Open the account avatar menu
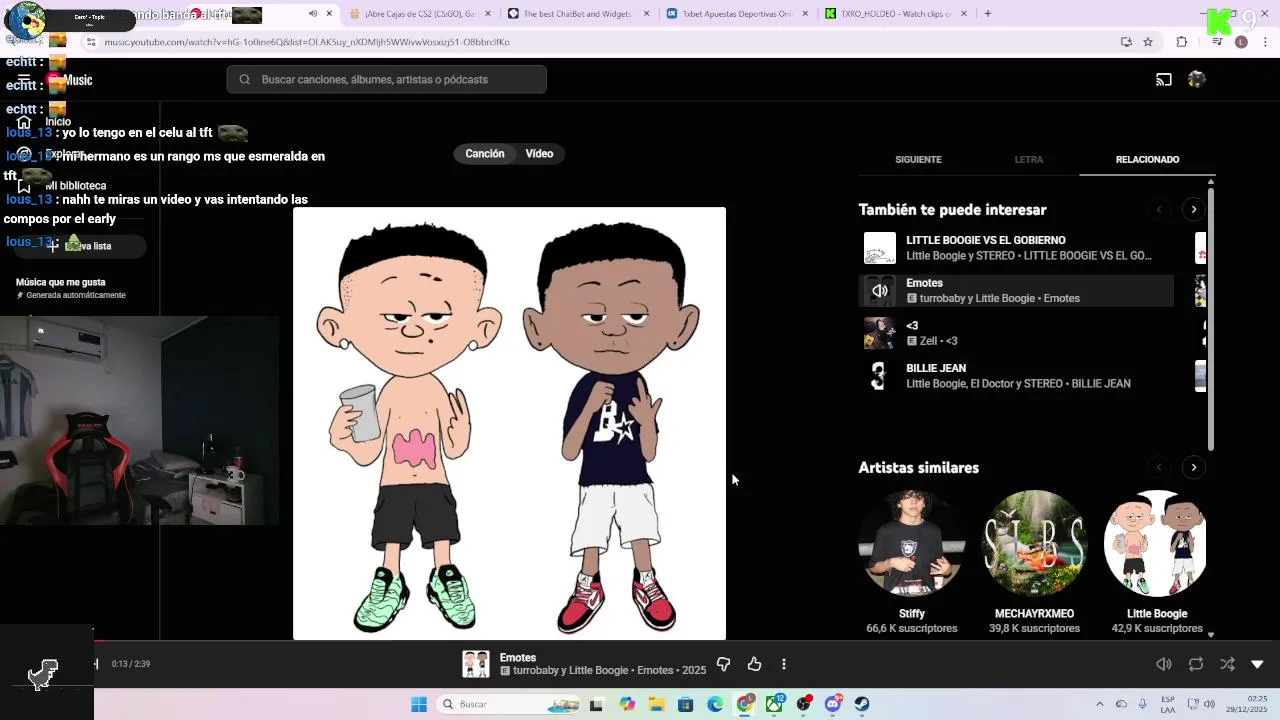This screenshot has height=720, width=1280. [x=1196, y=80]
